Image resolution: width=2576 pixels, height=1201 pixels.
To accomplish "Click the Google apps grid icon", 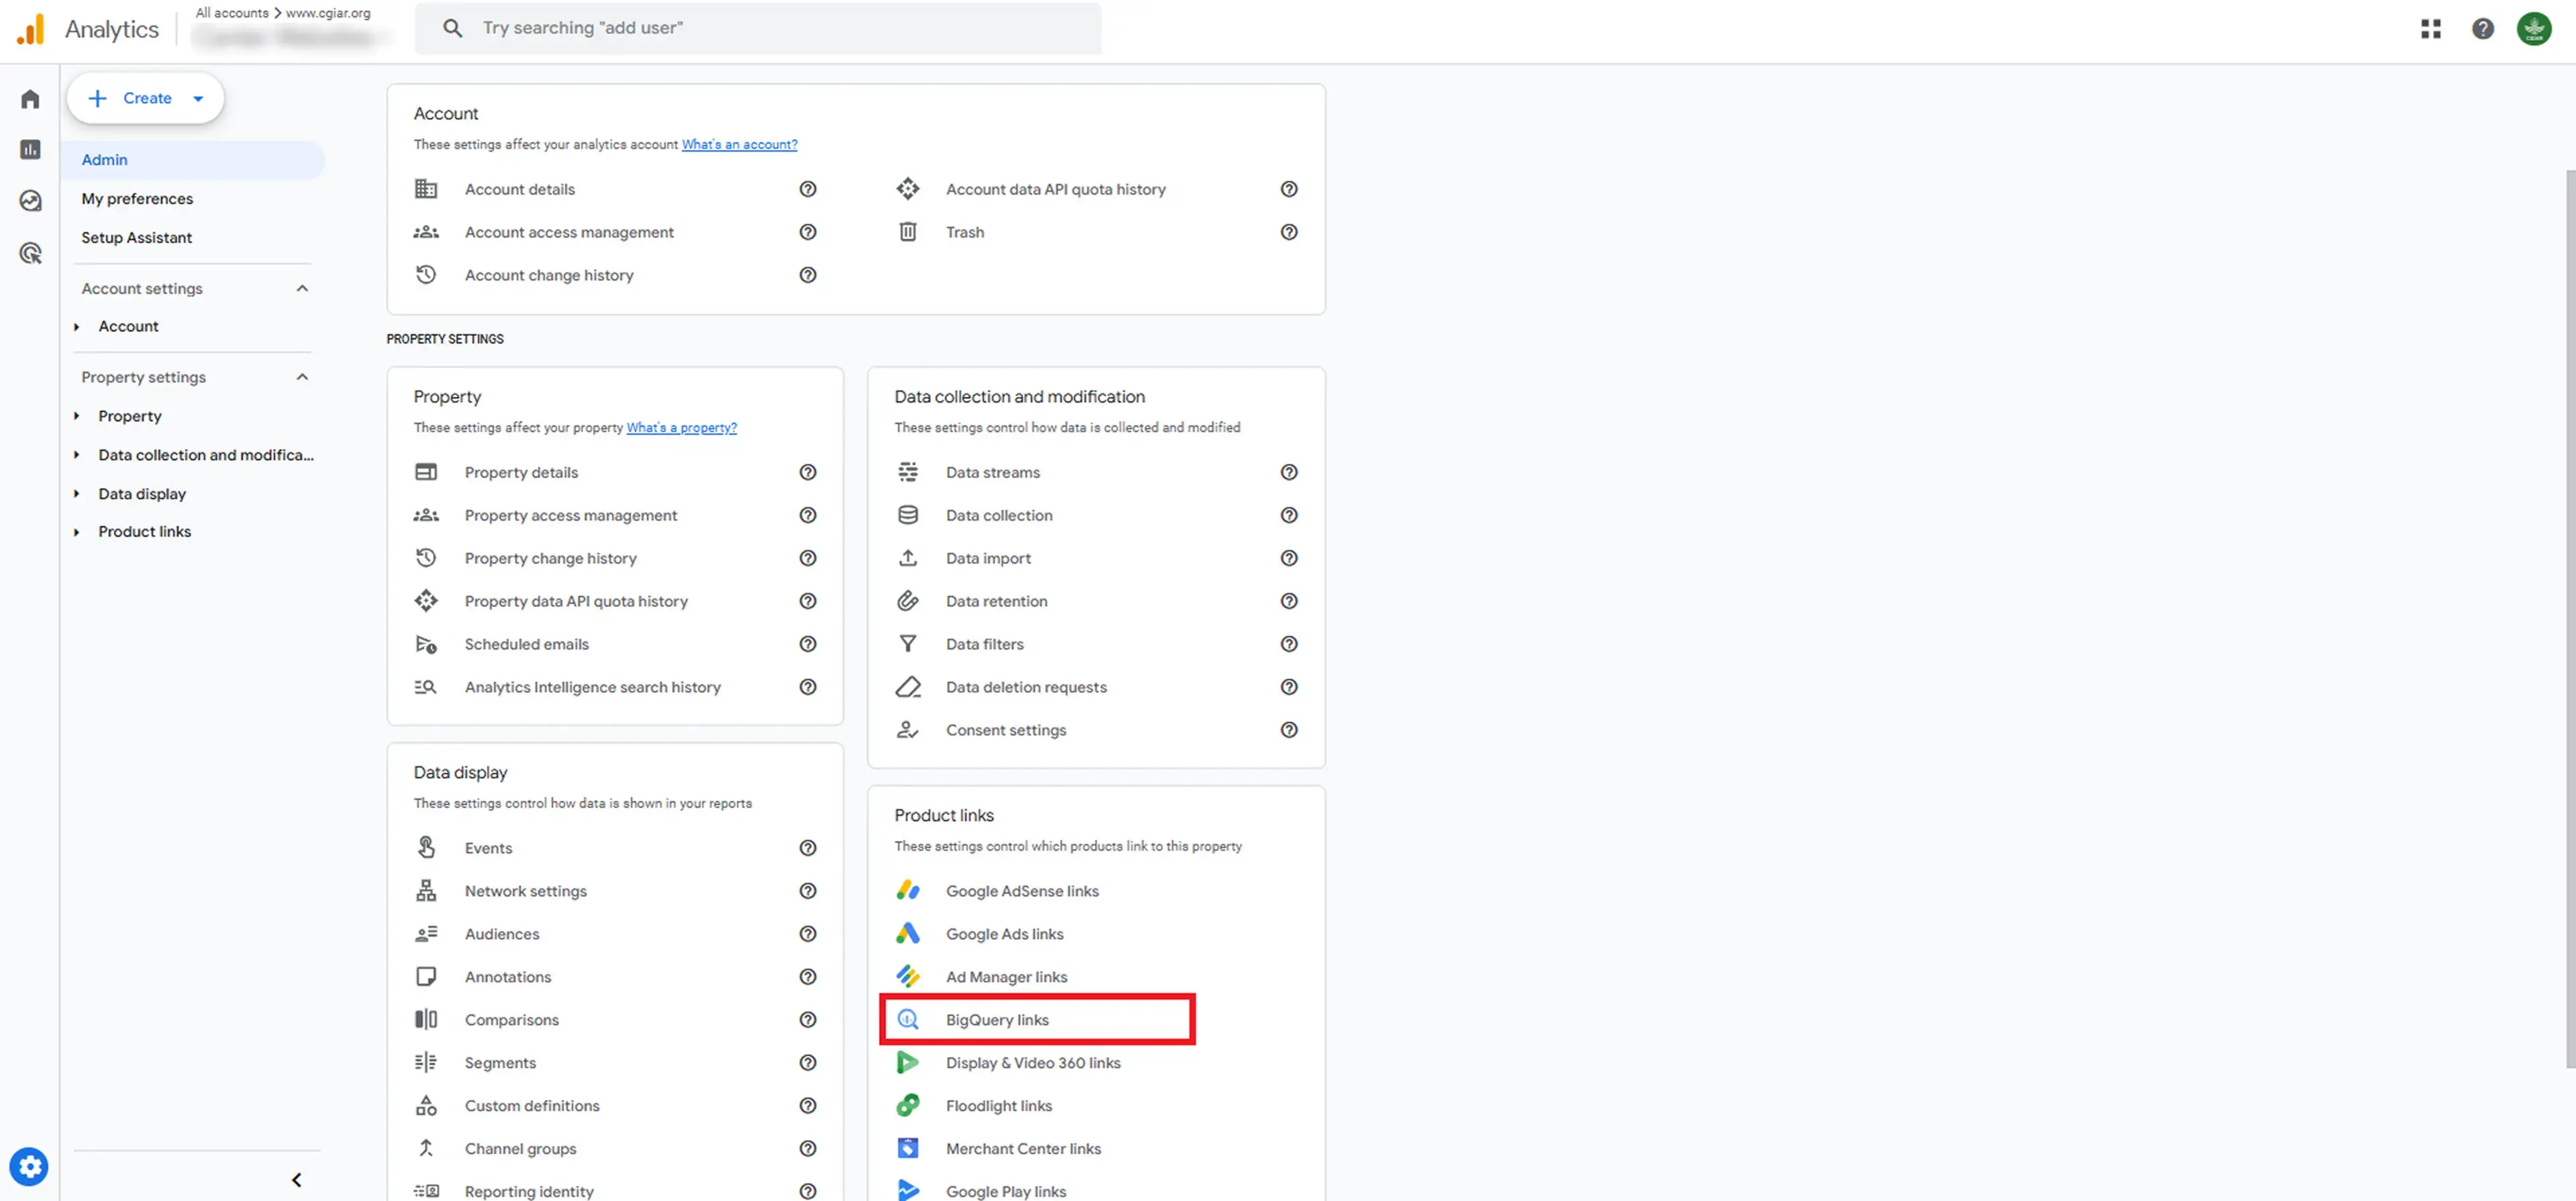I will [2431, 29].
